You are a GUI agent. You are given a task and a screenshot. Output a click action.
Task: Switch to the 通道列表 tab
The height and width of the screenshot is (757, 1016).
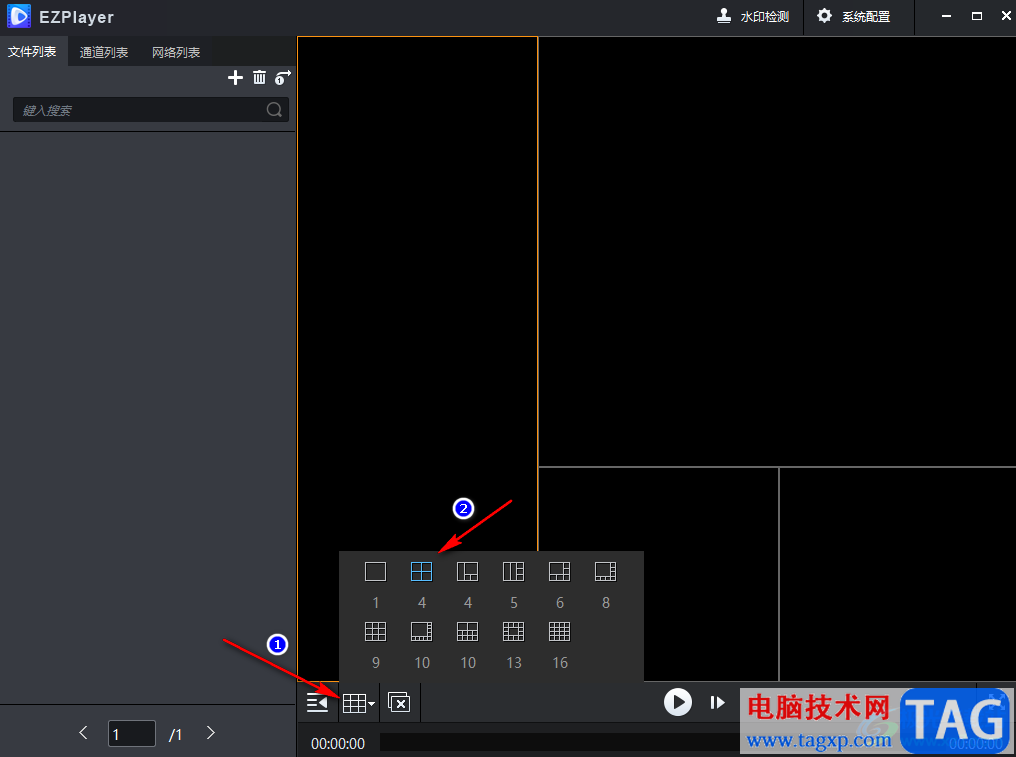[x=104, y=52]
